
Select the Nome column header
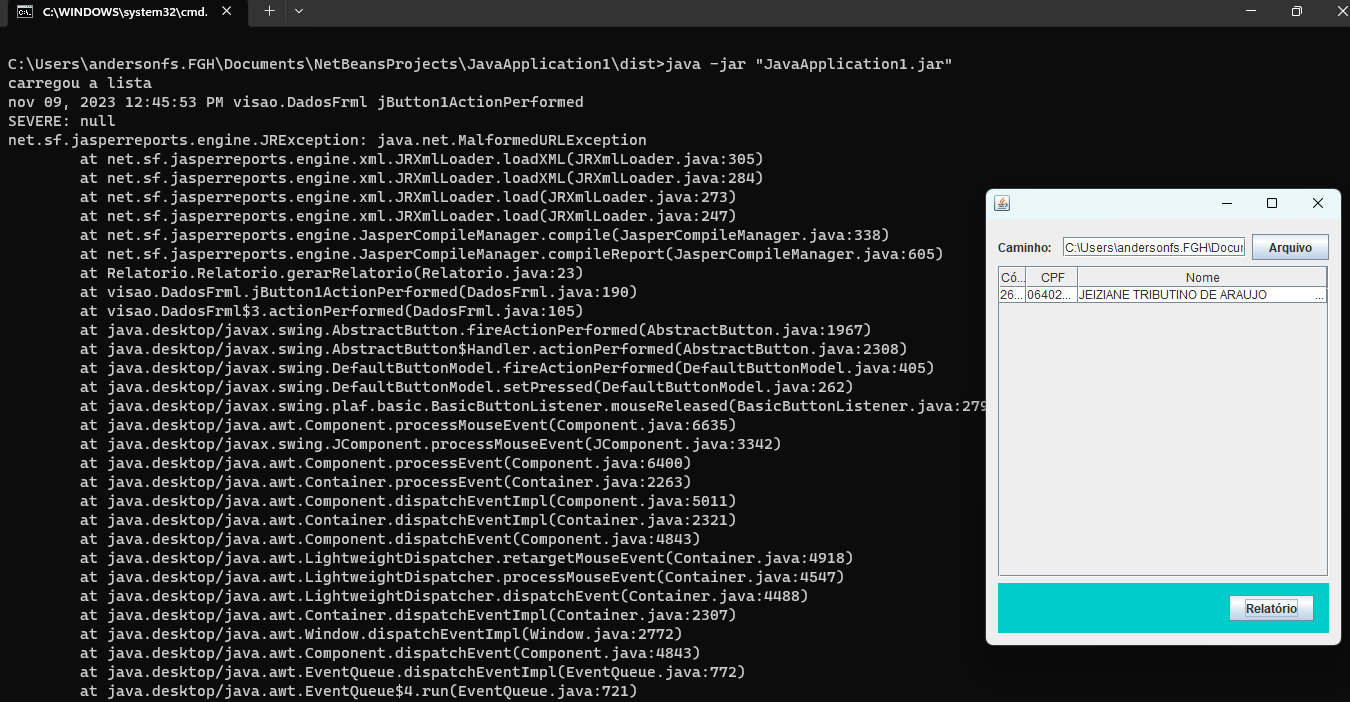point(1202,277)
